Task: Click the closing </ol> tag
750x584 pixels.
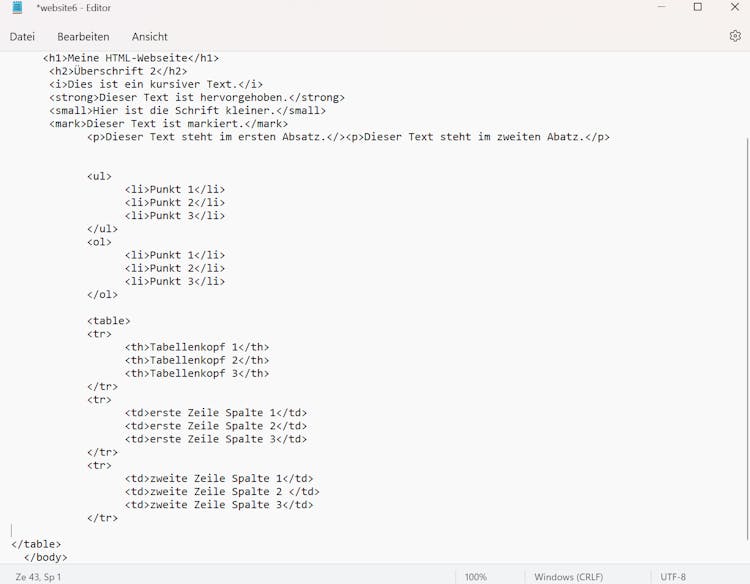Action: [x=102, y=295]
